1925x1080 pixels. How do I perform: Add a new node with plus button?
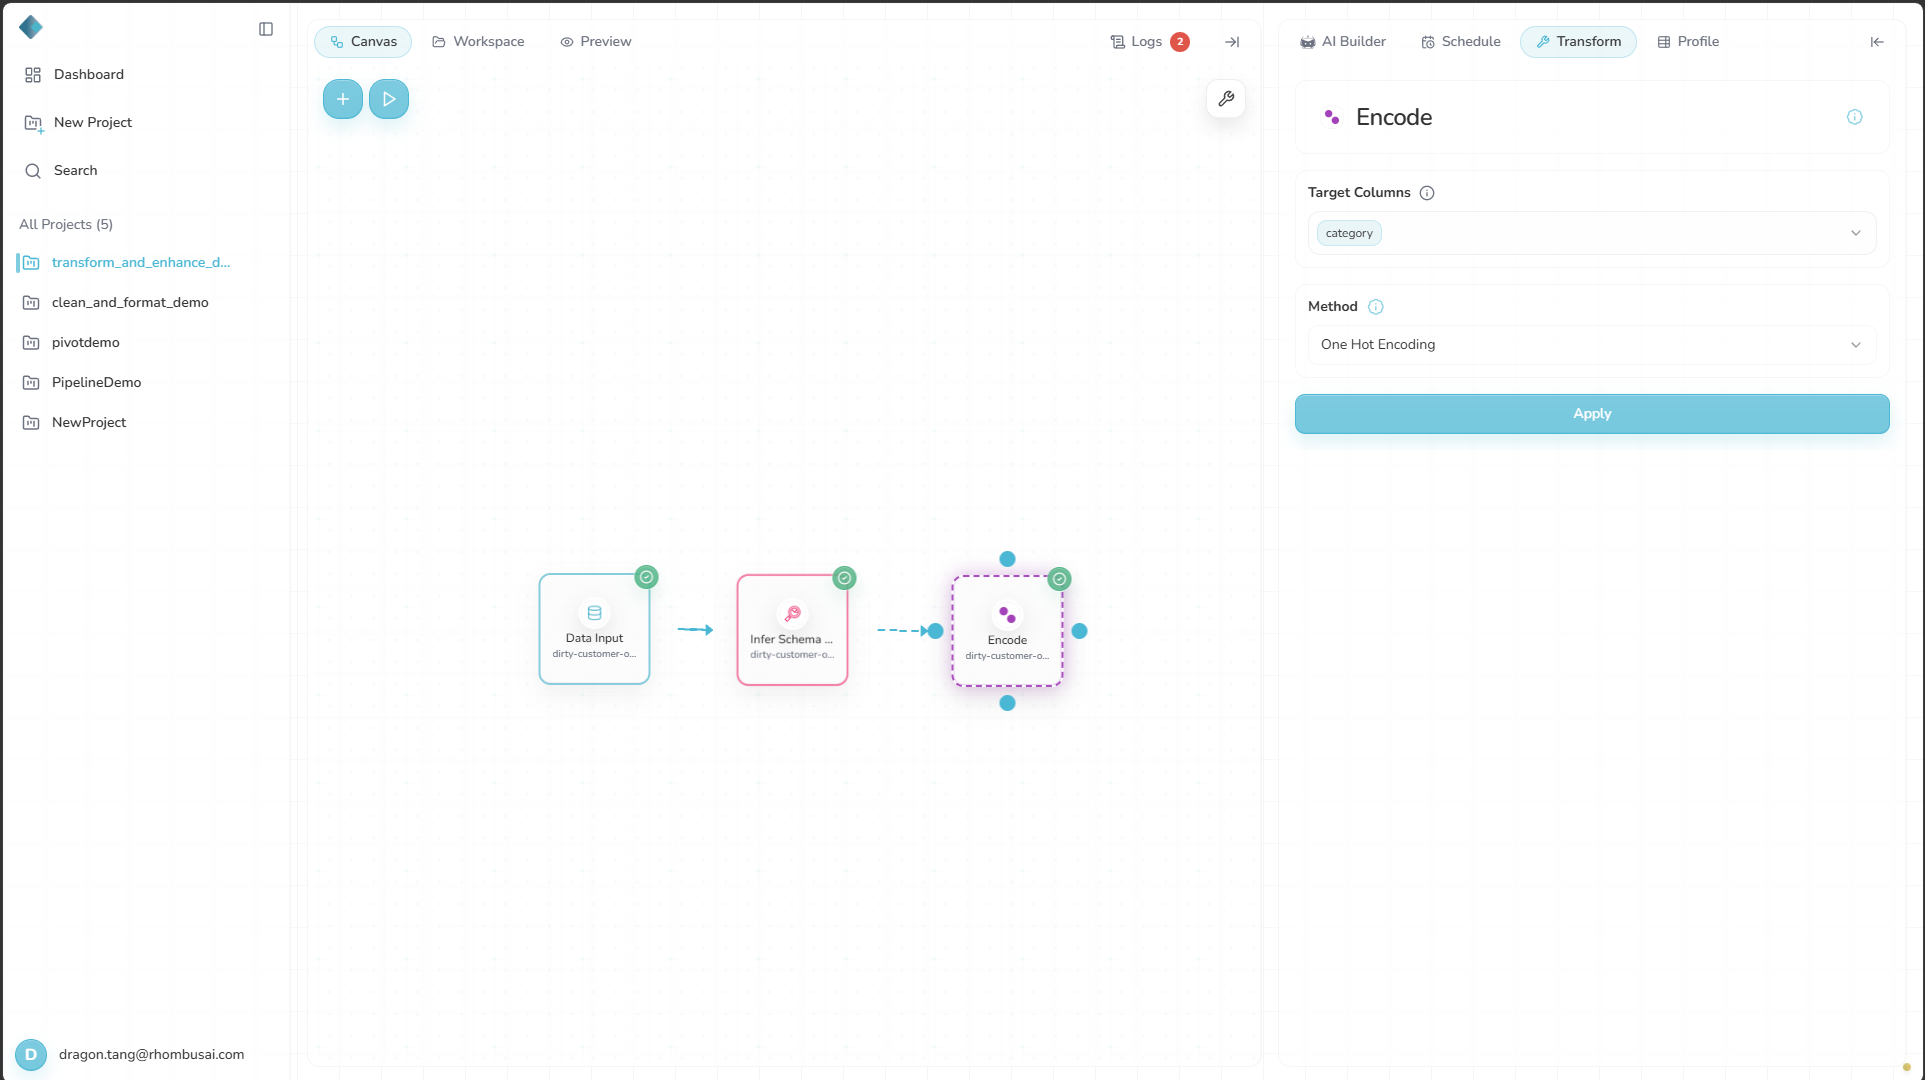pos(343,99)
